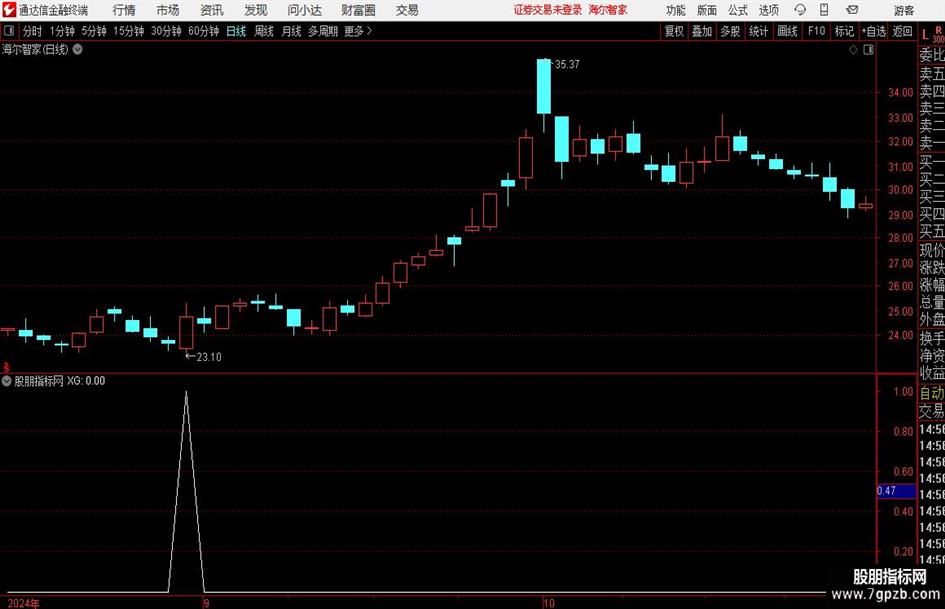Click the 35.37 high price label
Viewport: 945px width, 609px height.
coord(567,65)
